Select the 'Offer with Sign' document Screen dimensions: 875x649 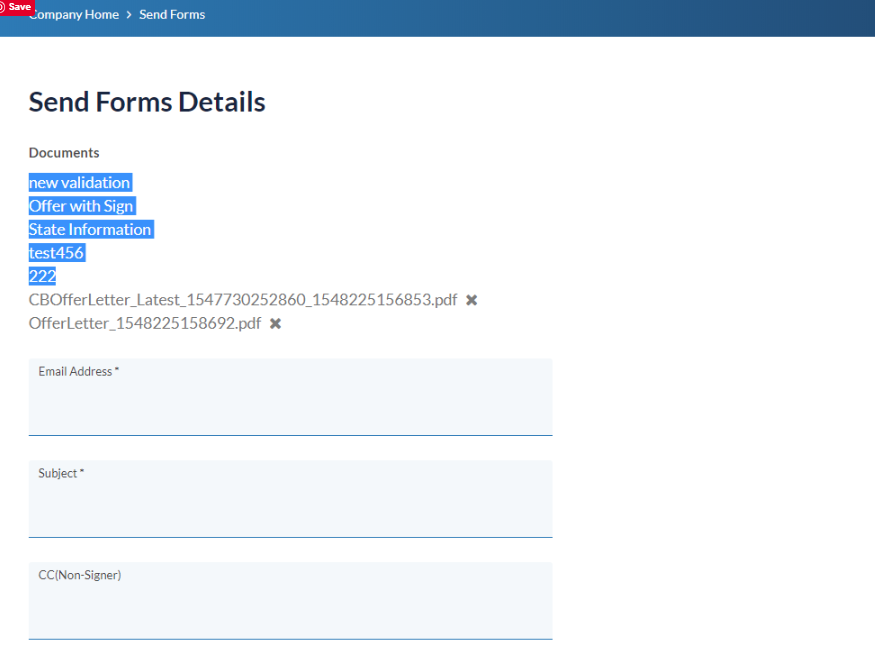point(81,206)
